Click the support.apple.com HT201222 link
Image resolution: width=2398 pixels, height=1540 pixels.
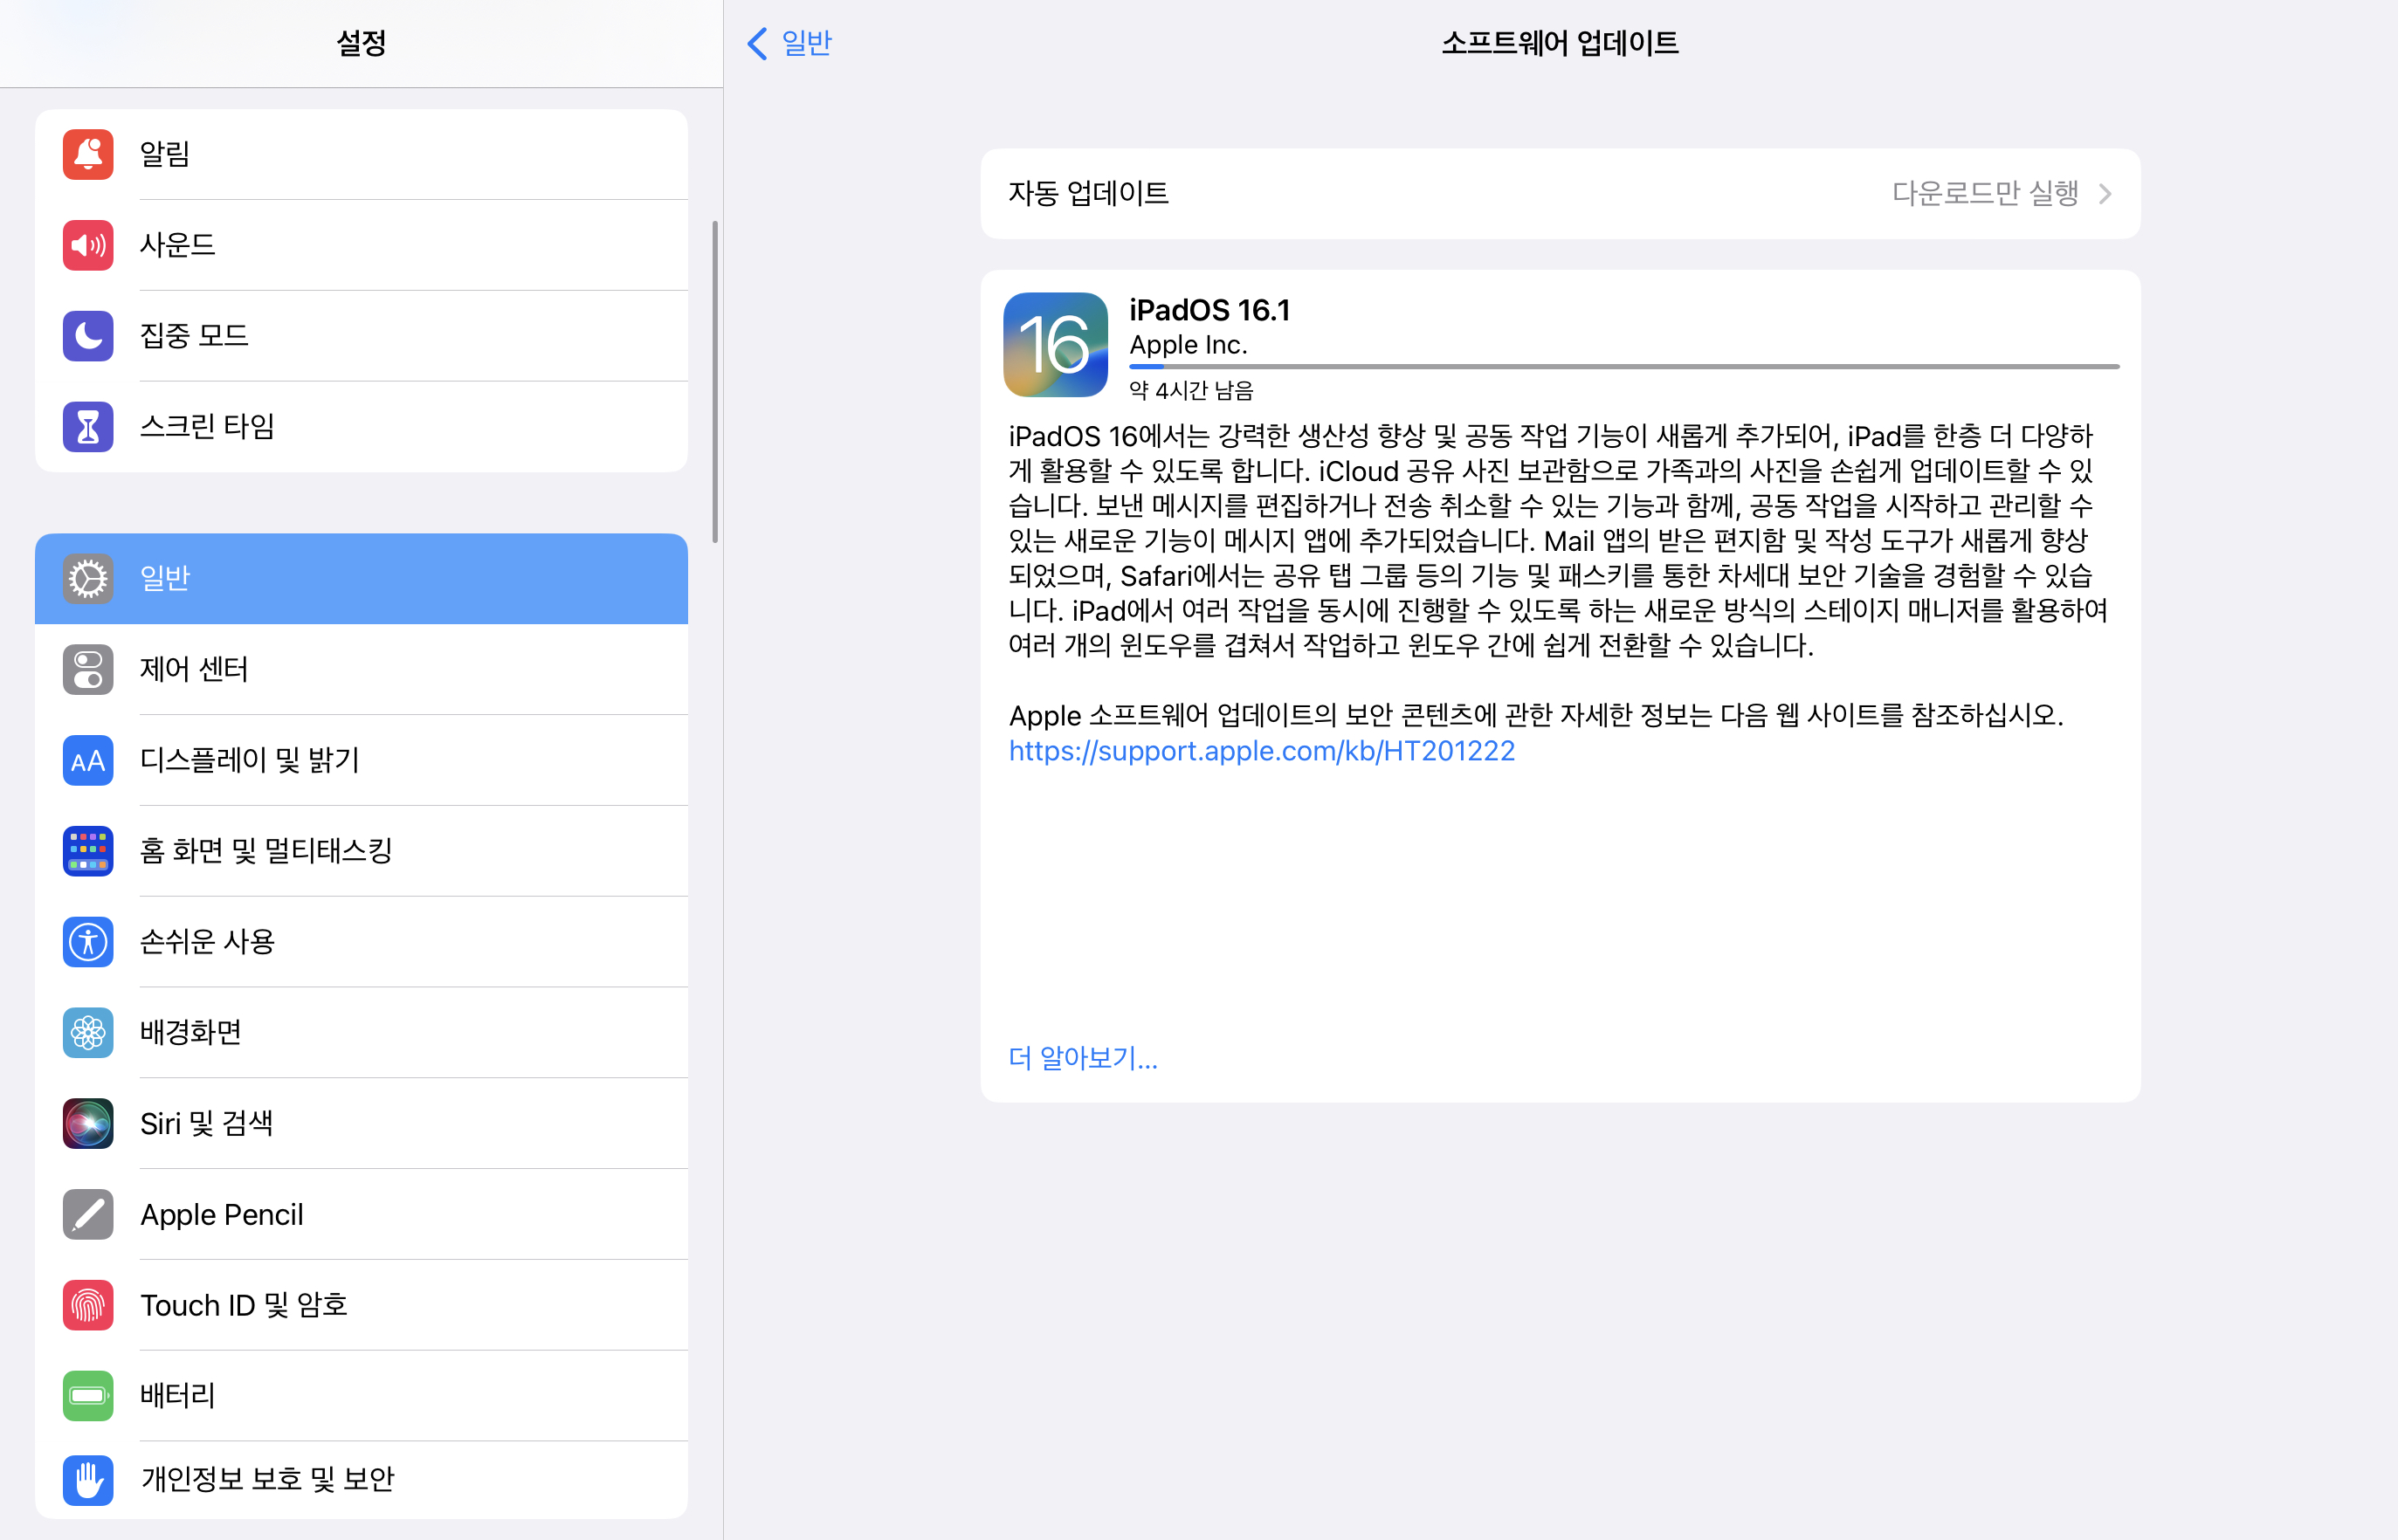1261,751
